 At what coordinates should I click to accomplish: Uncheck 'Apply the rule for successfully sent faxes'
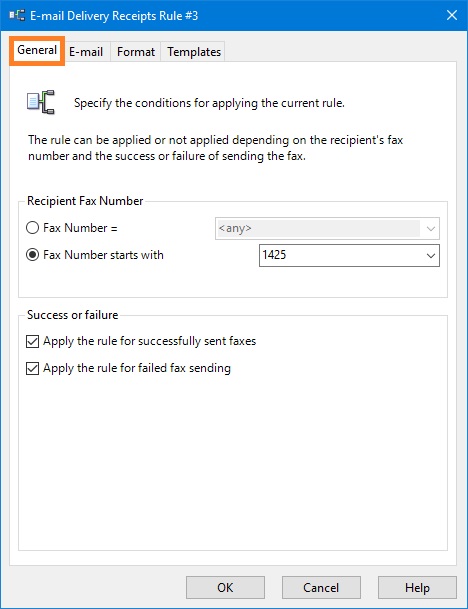click(x=32, y=341)
